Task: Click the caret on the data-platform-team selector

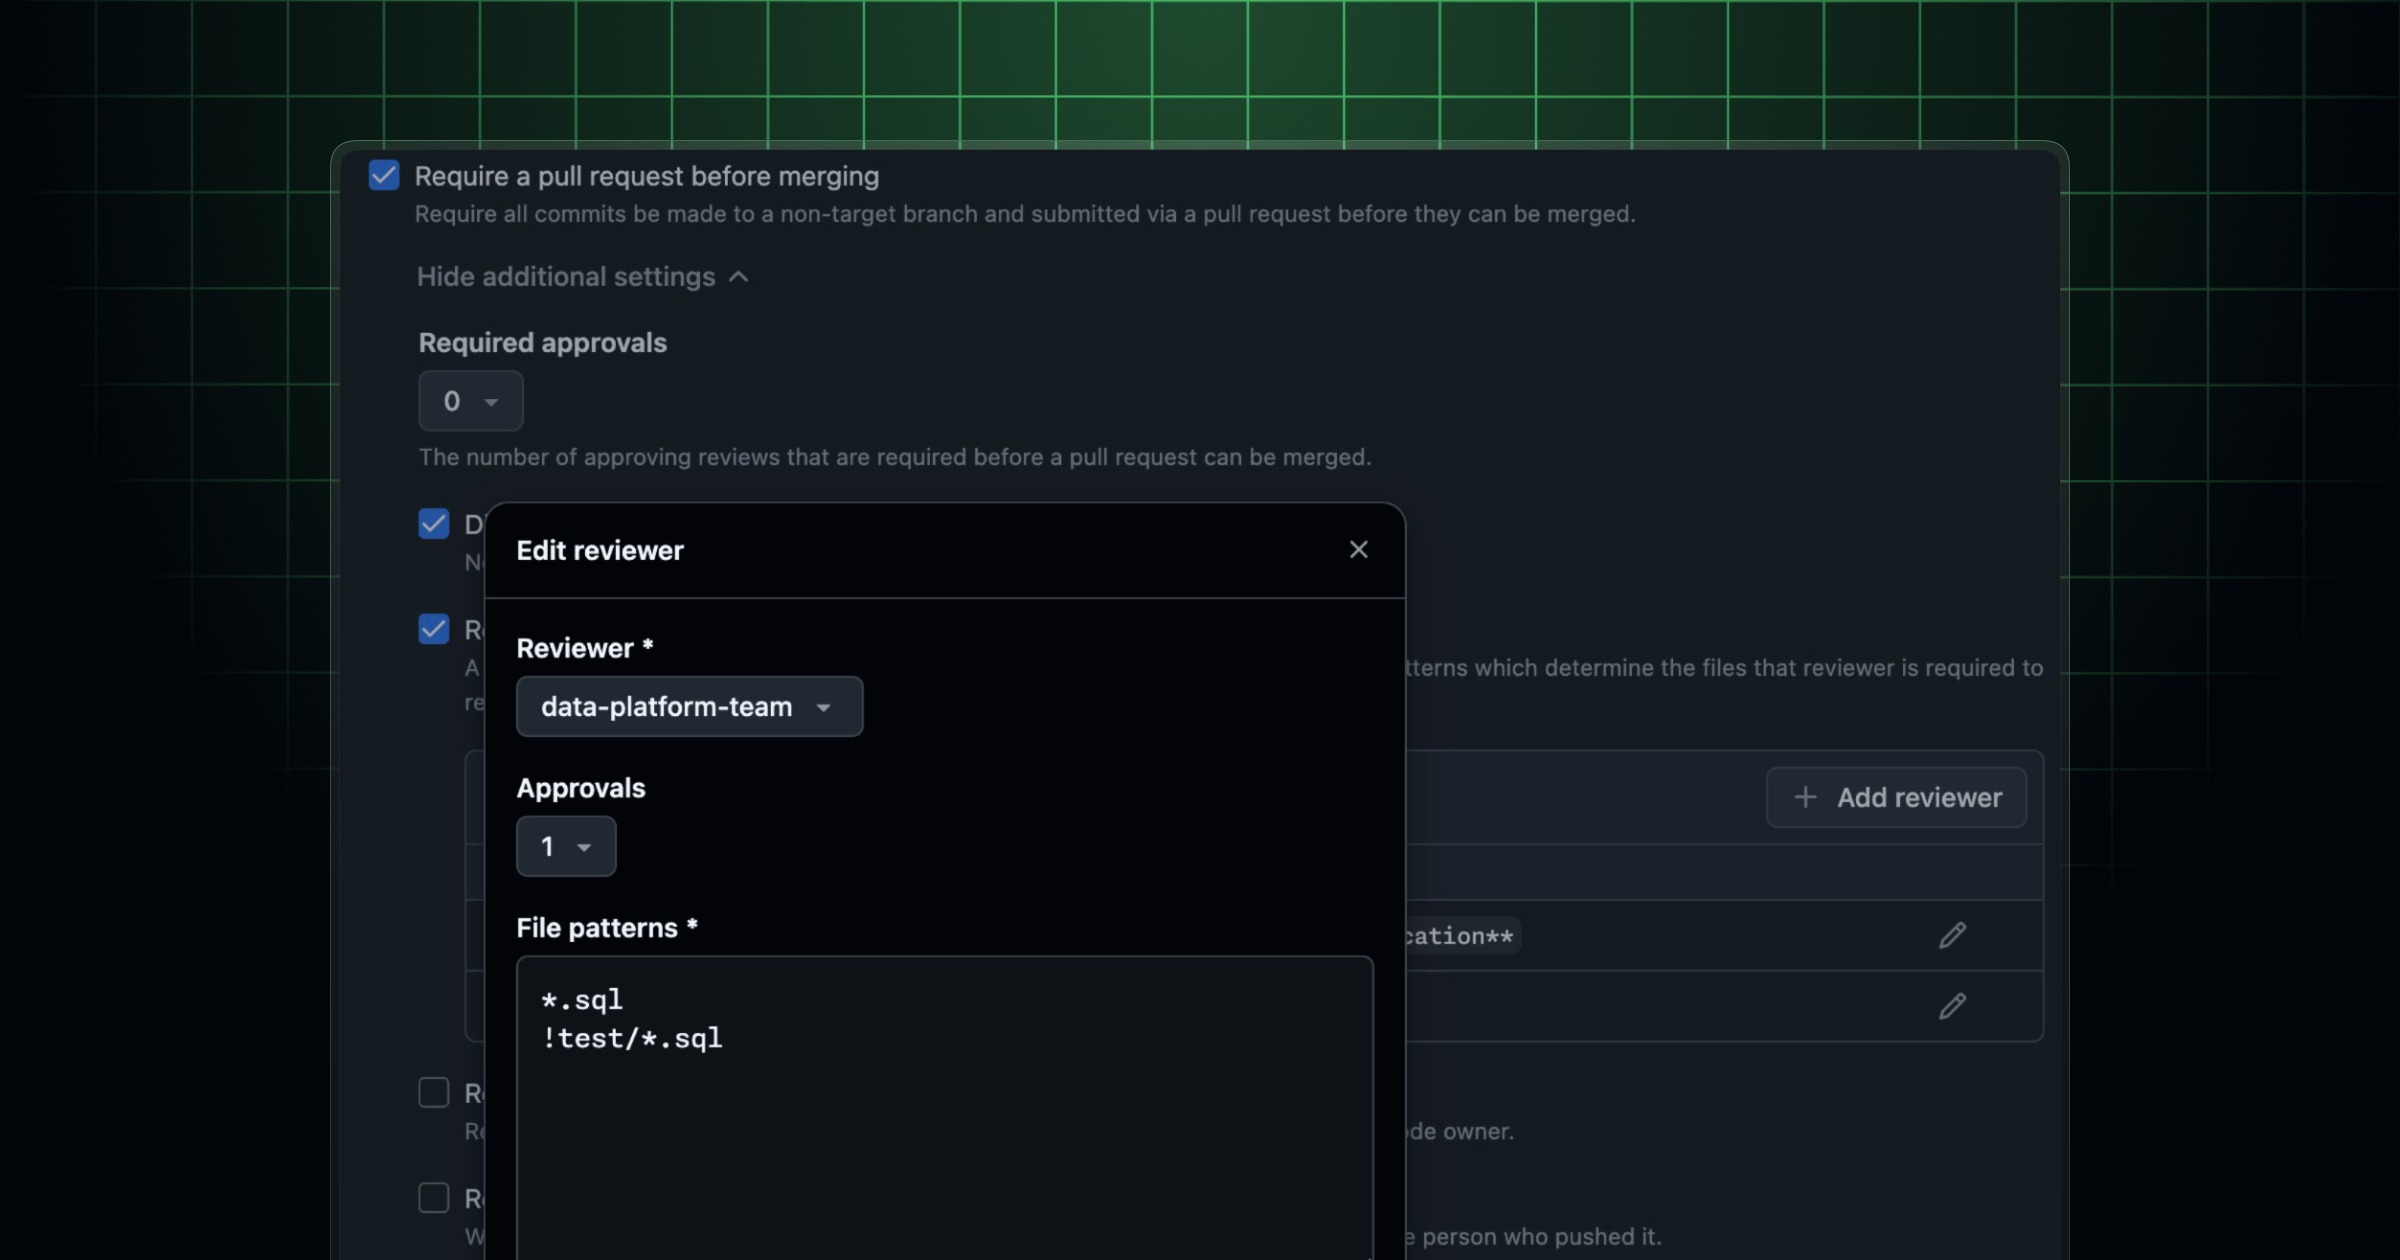Action: point(824,707)
